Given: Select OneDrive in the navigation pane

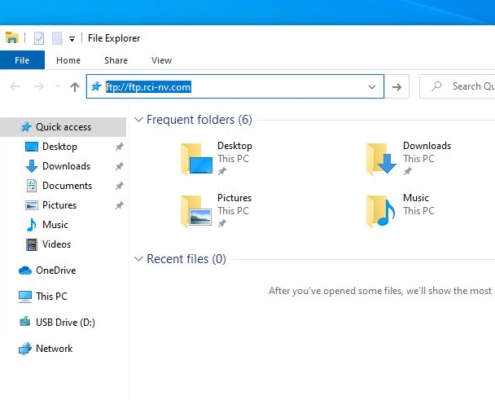Looking at the screenshot, I should click(x=47, y=270).
